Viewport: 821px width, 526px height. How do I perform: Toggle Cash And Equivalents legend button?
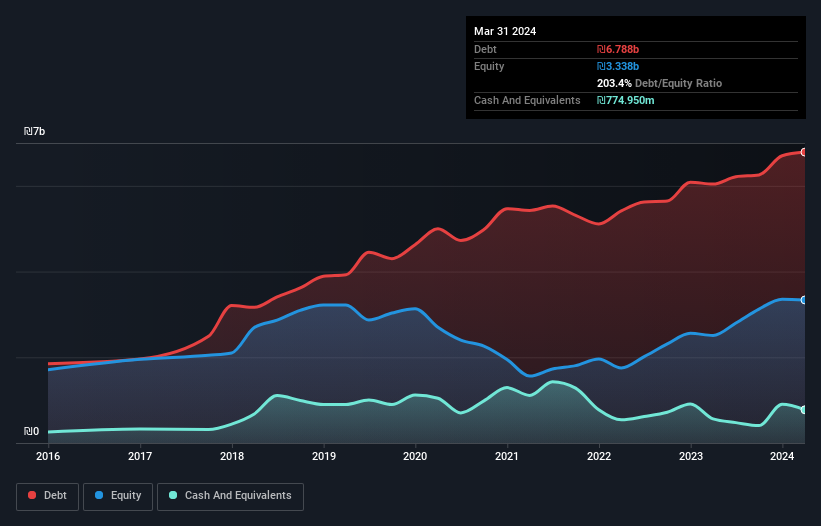pyautogui.click(x=230, y=496)
